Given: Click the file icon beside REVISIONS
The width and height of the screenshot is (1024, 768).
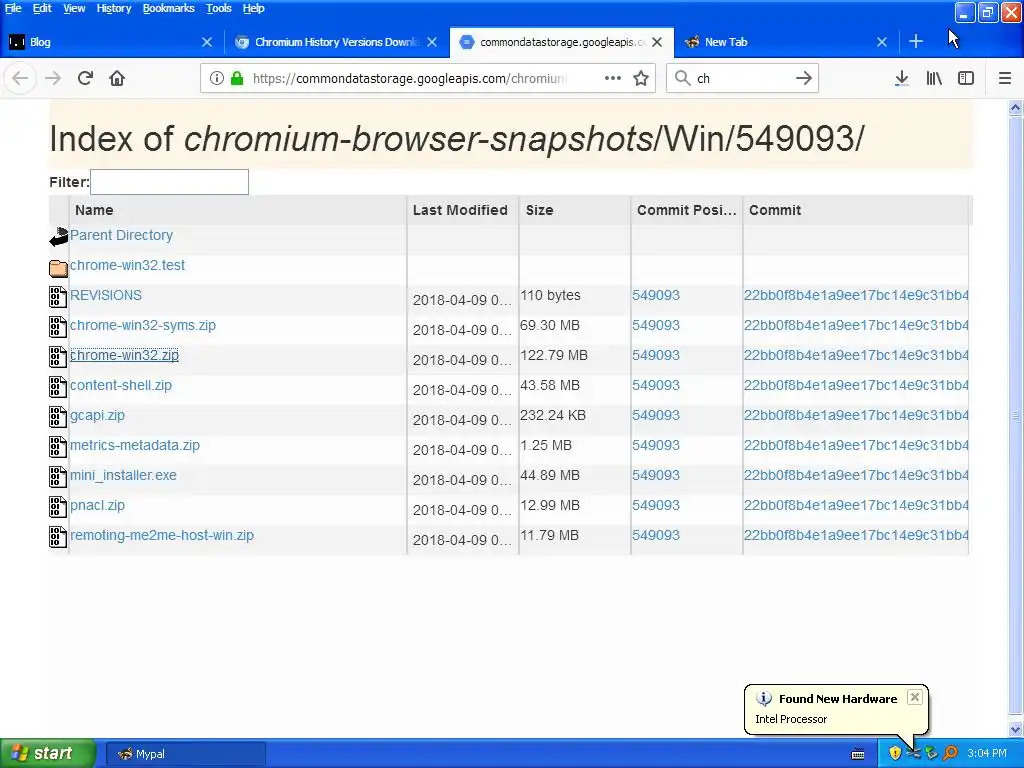Looking at the screenshot, I should pyautogui.click(x=57, y=296).
